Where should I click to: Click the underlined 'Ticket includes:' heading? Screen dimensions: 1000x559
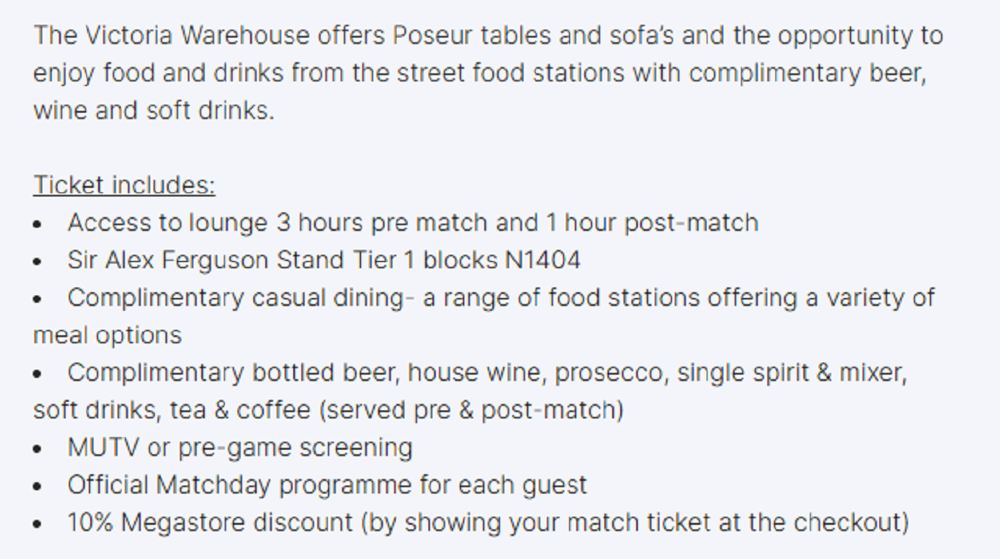click(x=124, y=185)
